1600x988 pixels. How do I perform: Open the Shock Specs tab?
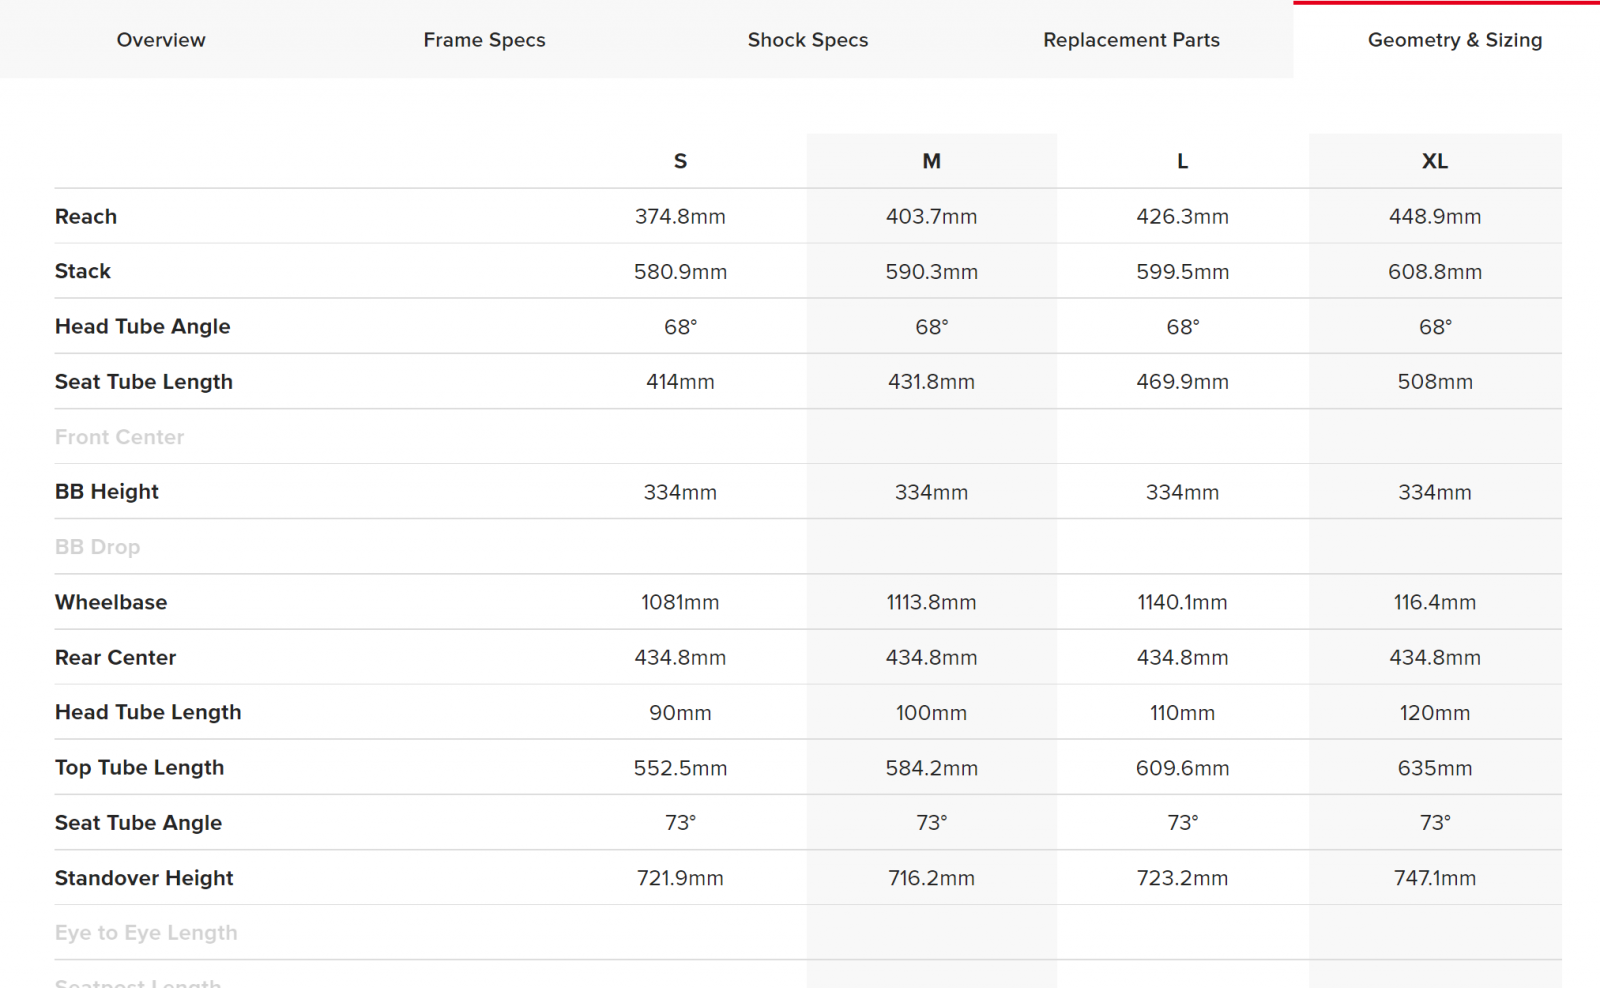pos(808,40)
